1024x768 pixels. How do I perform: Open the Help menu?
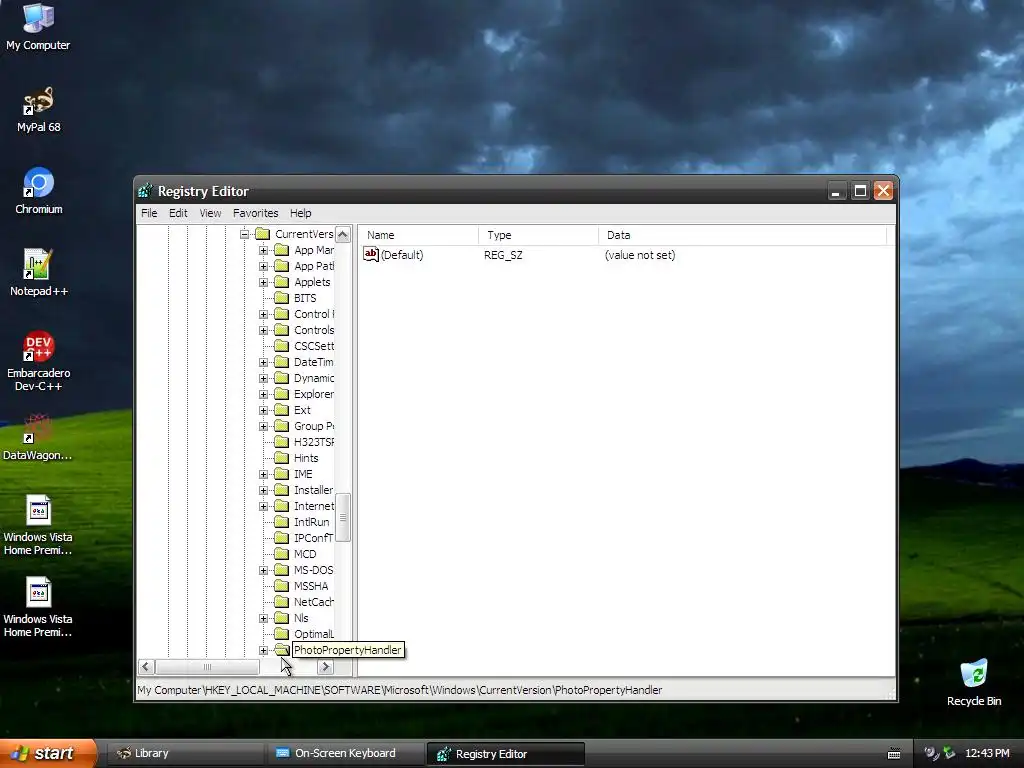(300, 213)
